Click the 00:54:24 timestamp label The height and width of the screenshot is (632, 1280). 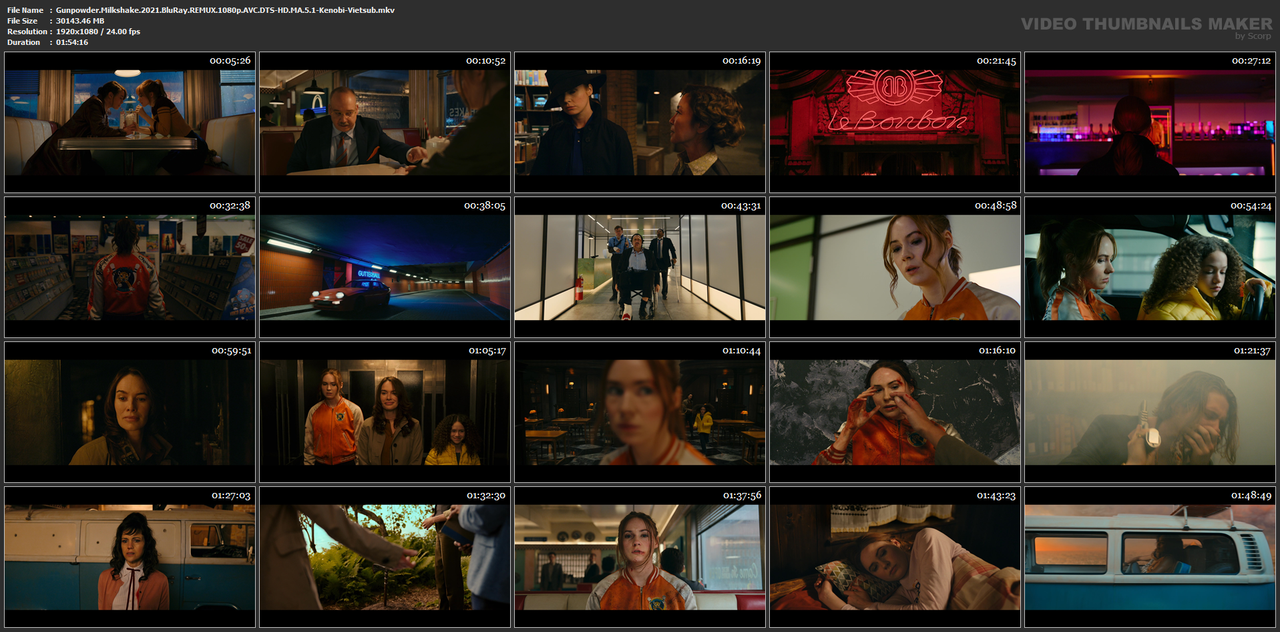[1251, 205]
